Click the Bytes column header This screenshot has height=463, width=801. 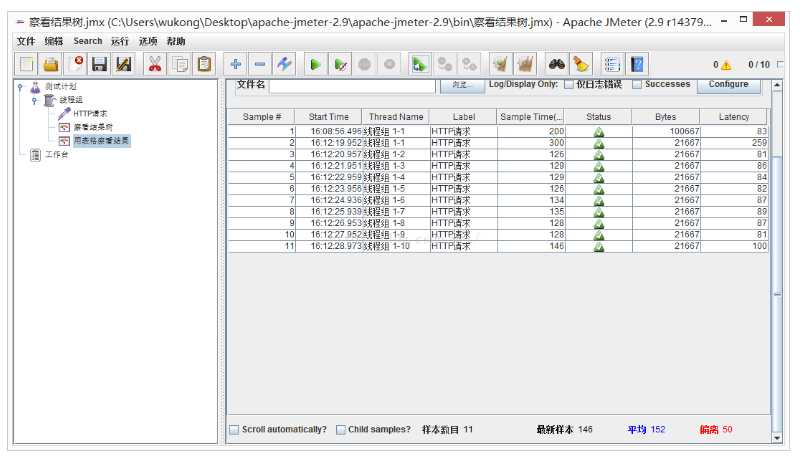pos(666,117)
